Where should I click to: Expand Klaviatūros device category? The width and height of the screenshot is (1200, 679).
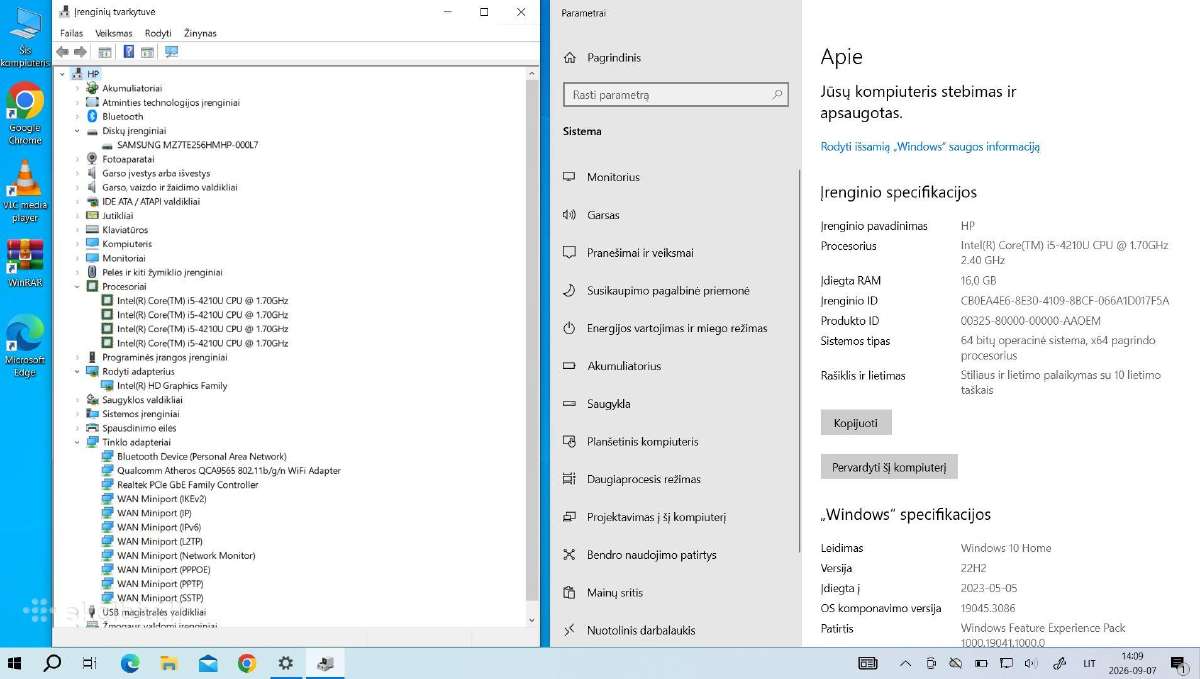click(x=77, y=230)
